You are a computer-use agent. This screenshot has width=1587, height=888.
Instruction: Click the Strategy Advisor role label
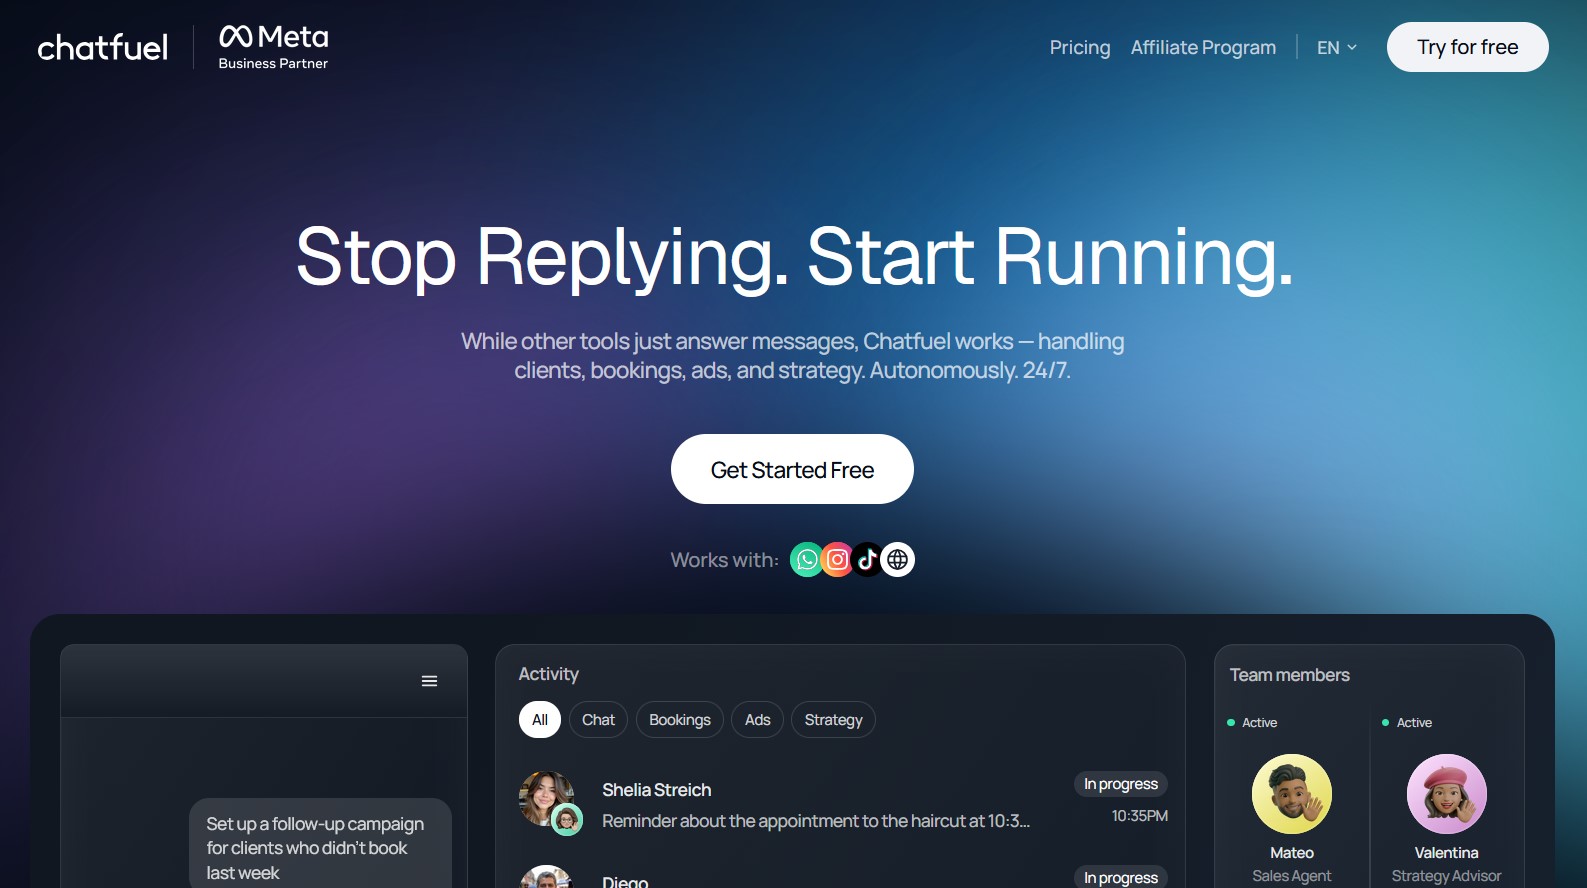pyautogui.click(x=1447, y=876)
